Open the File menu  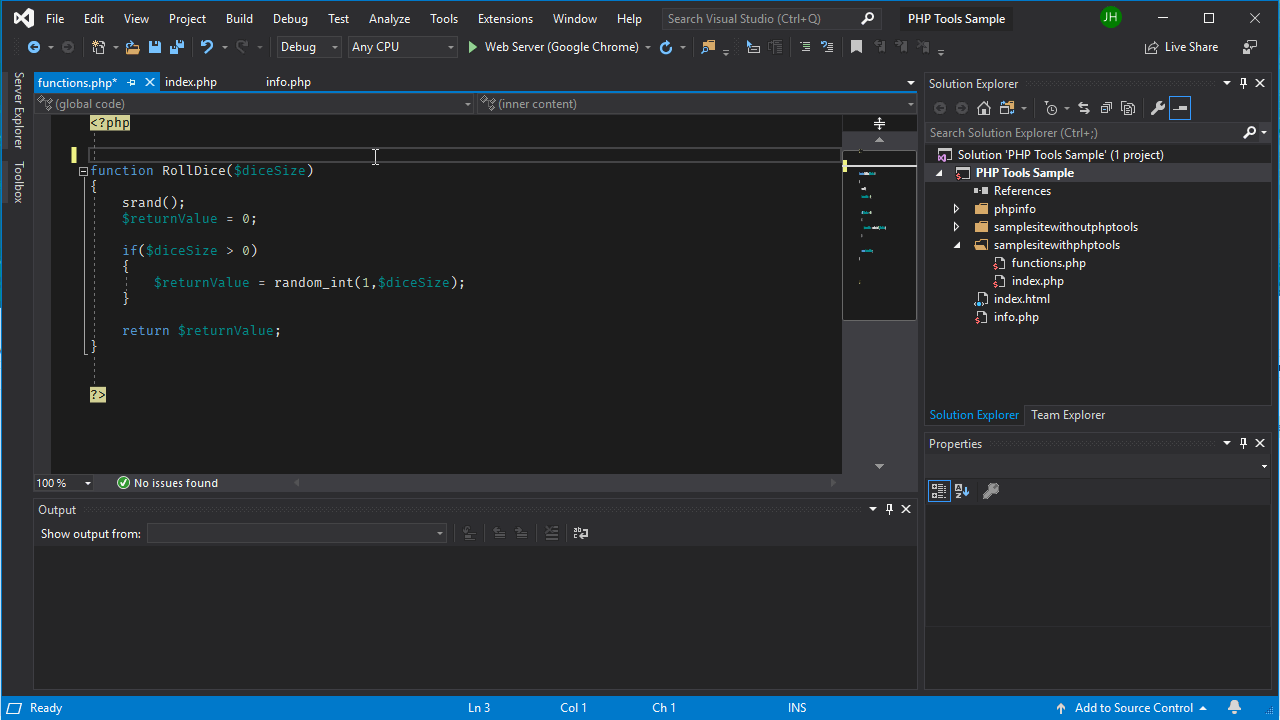pos(55,18)
